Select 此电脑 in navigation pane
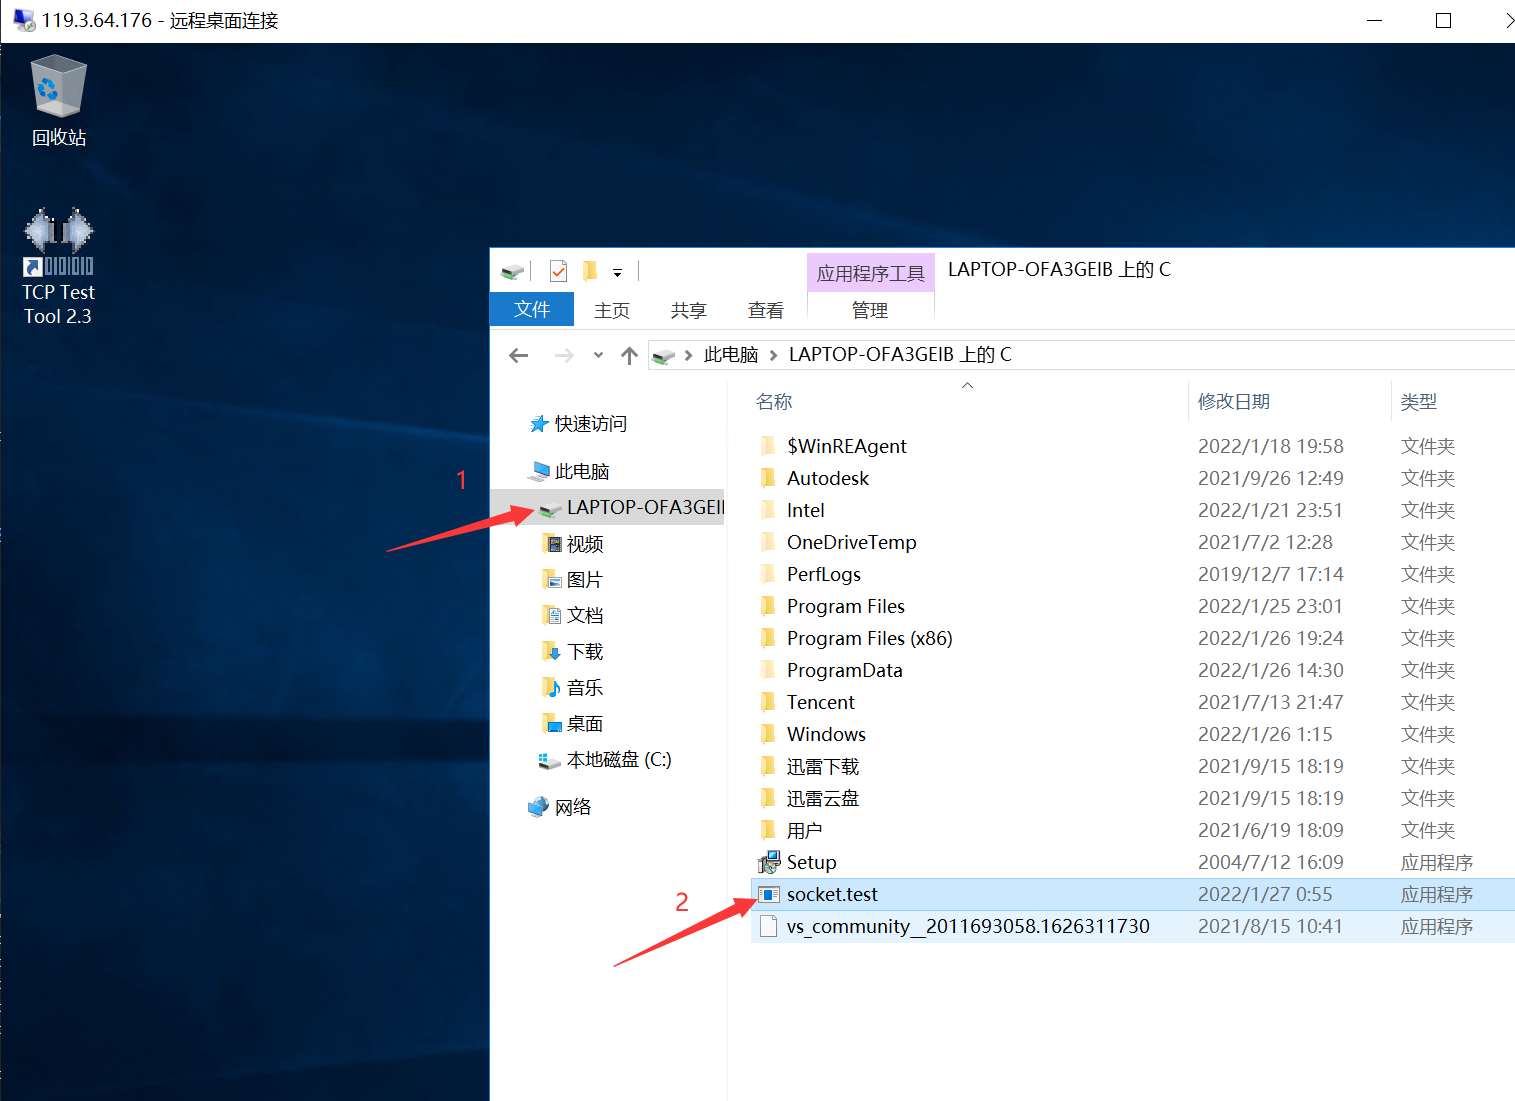 569,471
